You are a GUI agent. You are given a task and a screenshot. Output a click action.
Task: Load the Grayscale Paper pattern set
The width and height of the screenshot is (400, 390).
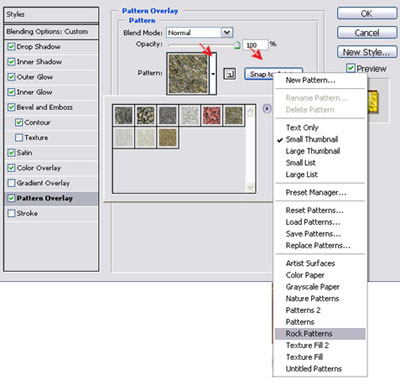click(312, 287)
